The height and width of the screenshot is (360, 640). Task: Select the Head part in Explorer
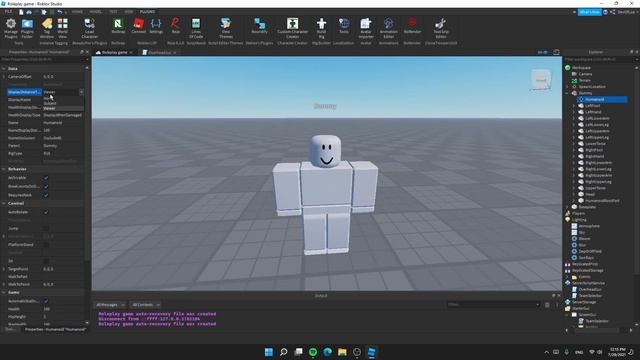coord(590,194)
